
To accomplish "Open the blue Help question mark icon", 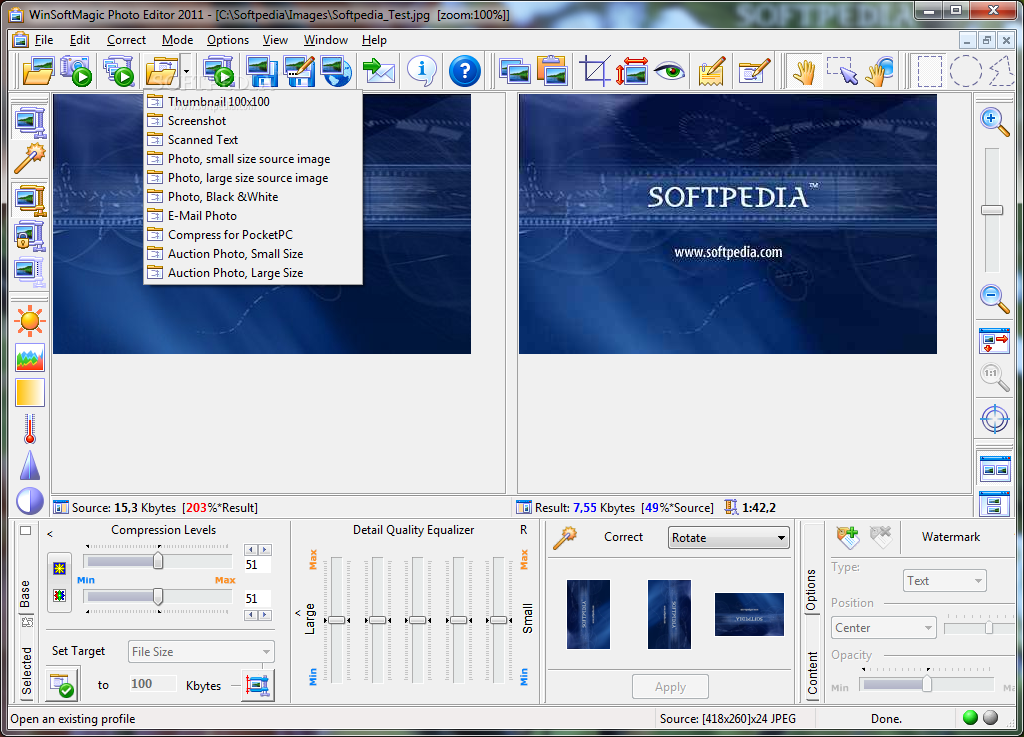I will click(465, 71).
